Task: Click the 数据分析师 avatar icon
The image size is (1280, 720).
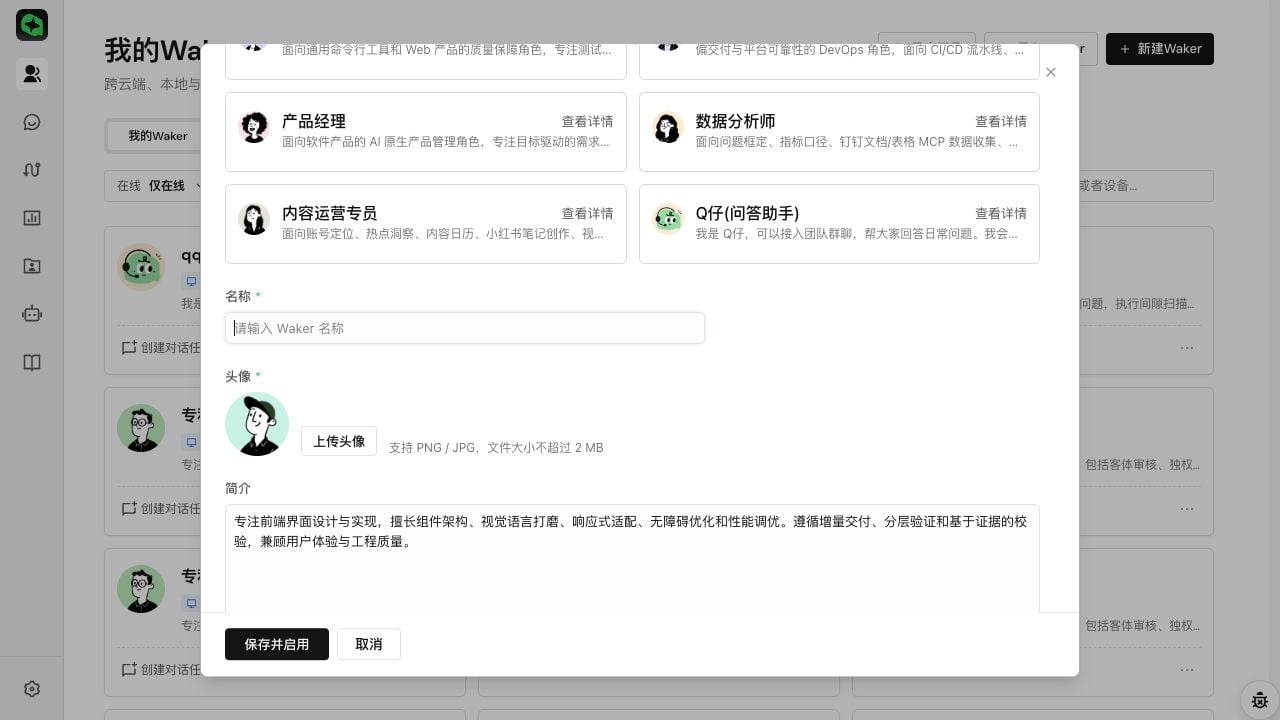Action: [x=667, y=127]
